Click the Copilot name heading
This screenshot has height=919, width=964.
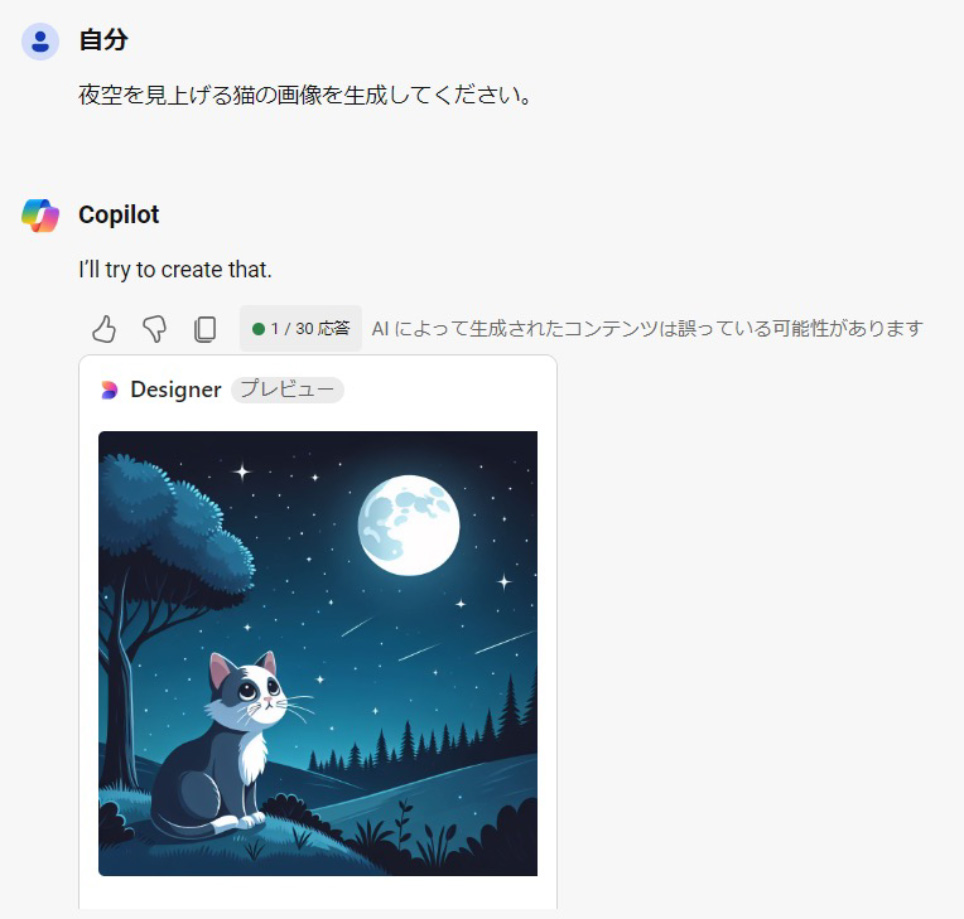click(x=119, y=215)
